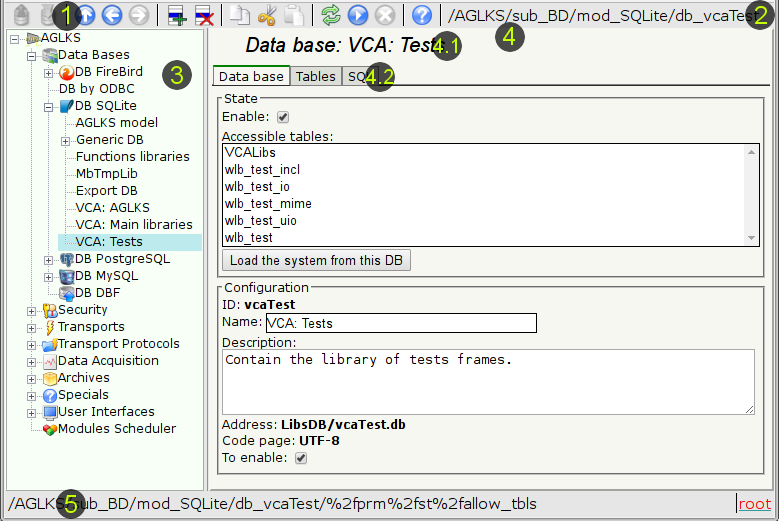The image size is (779, 521).
Task: Switch to the Tables tab
Action: [x=315, y=76]
